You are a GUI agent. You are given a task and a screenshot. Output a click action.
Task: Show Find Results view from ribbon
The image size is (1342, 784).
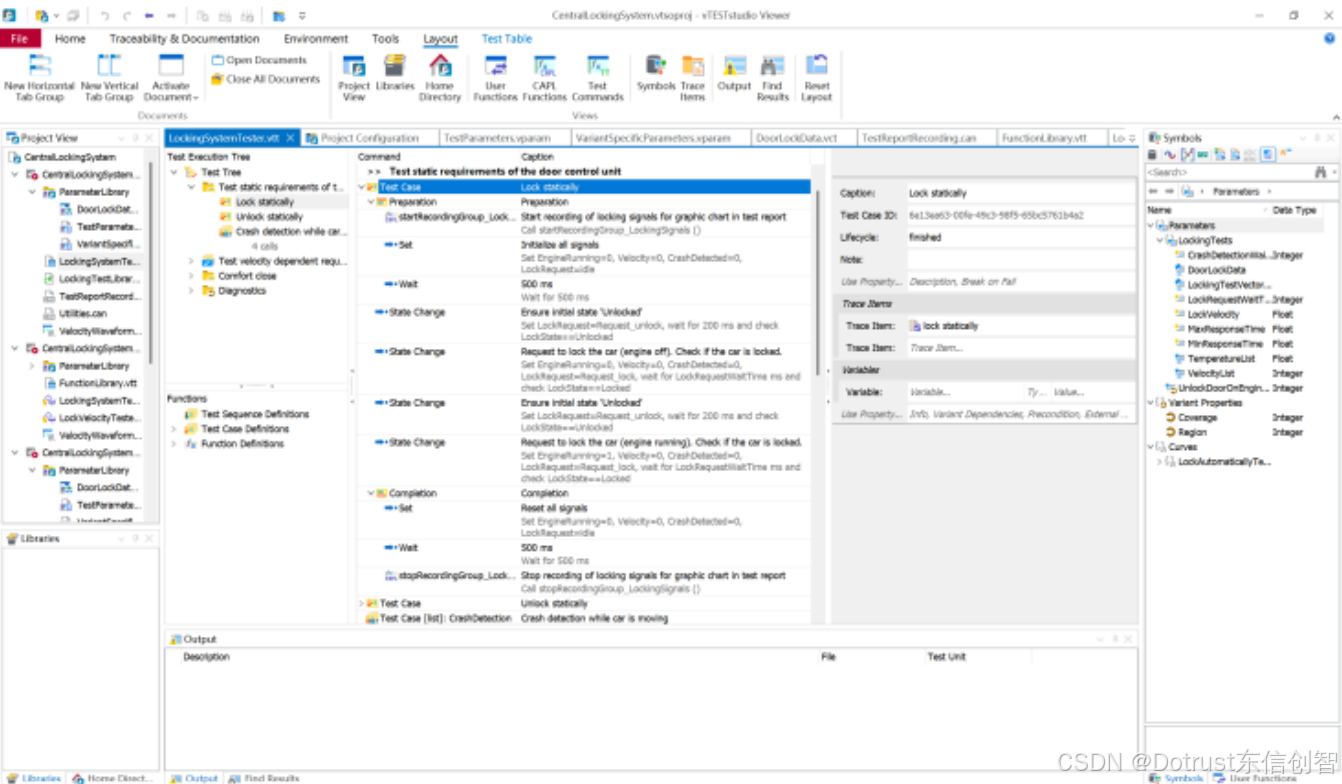[772, 77]
